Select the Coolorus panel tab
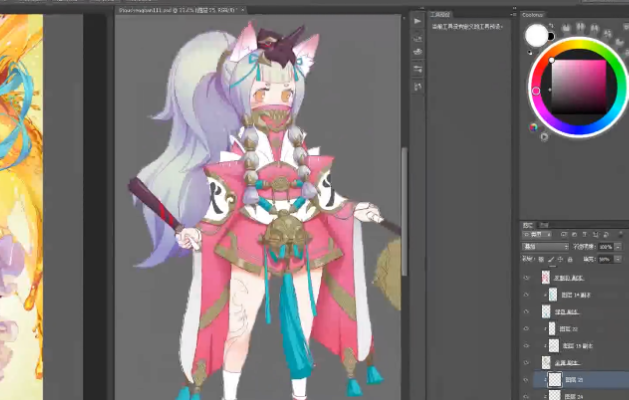Screen dimensions: 629x400 533,15
